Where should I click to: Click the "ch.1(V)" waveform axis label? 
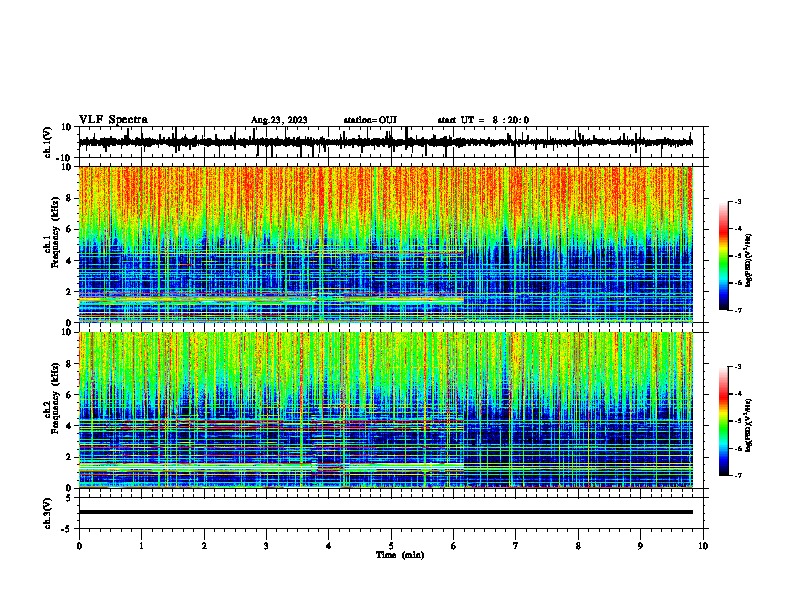[48, 142]
